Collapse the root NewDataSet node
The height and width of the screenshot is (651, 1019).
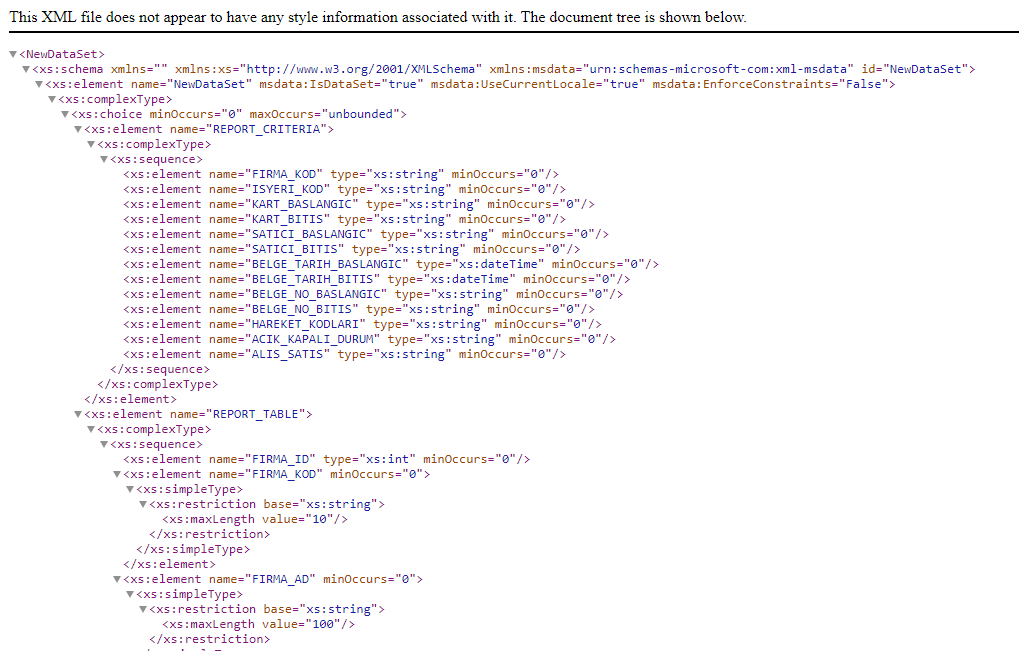[13, 54]
